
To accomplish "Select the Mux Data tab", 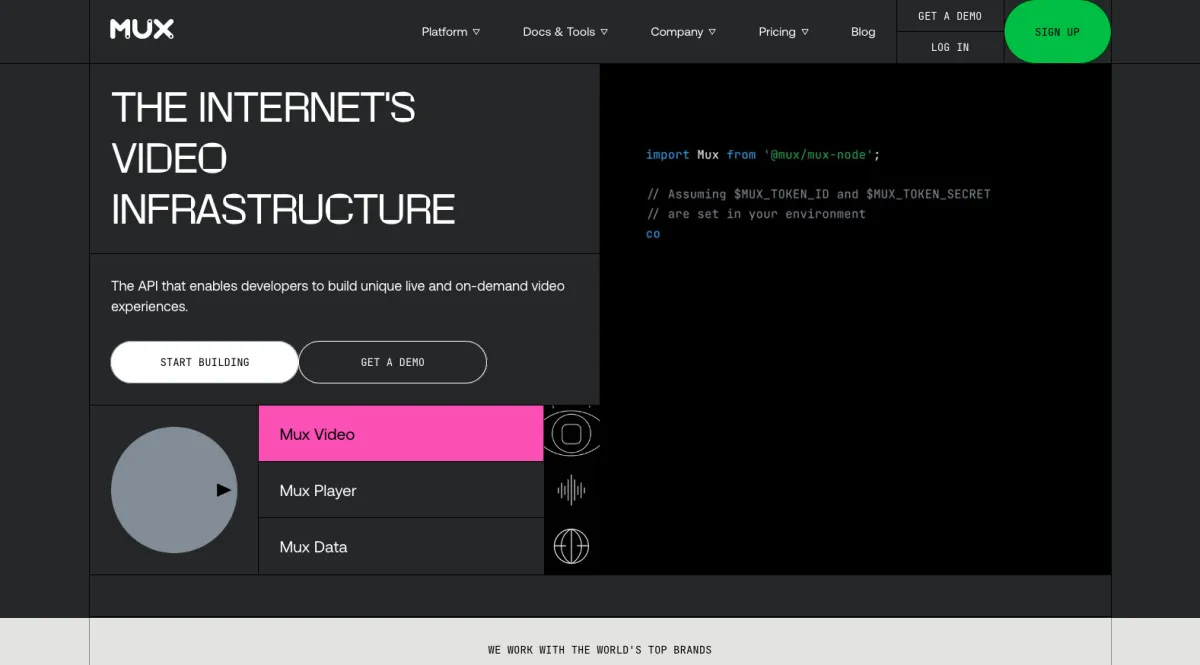I will [x=401, y=547].
